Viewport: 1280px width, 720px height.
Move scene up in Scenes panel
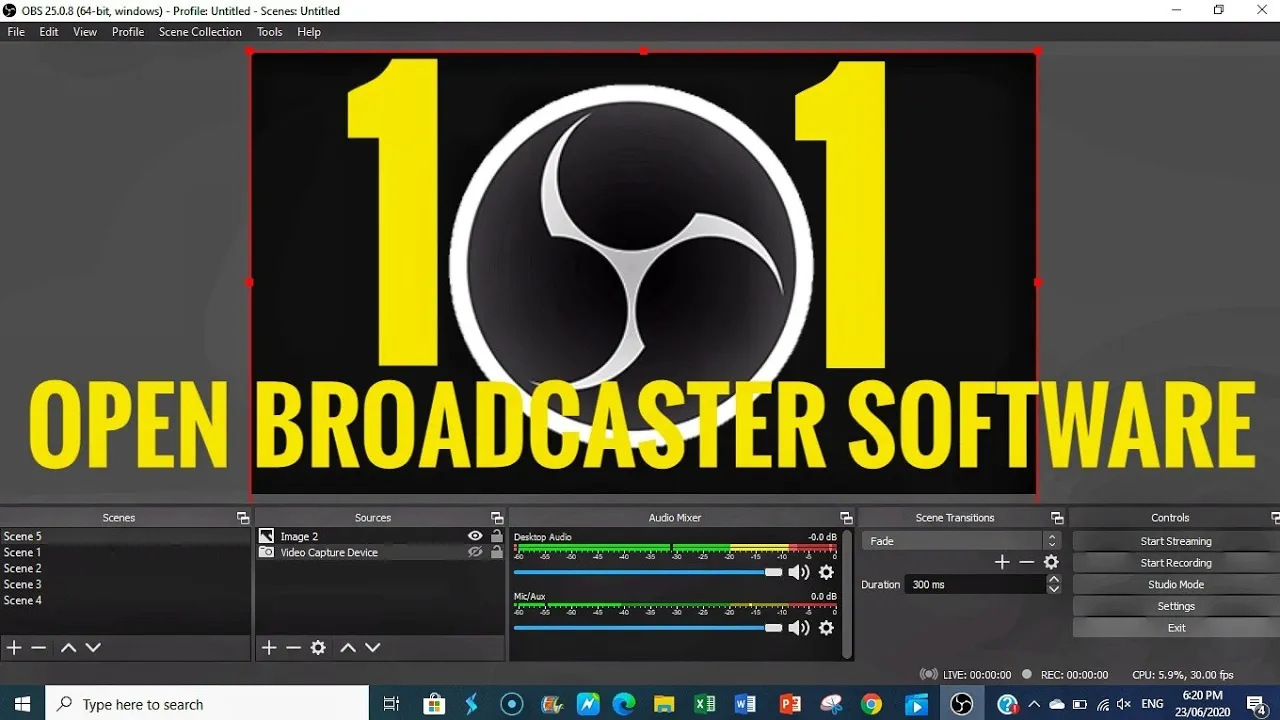click(68, 648)
